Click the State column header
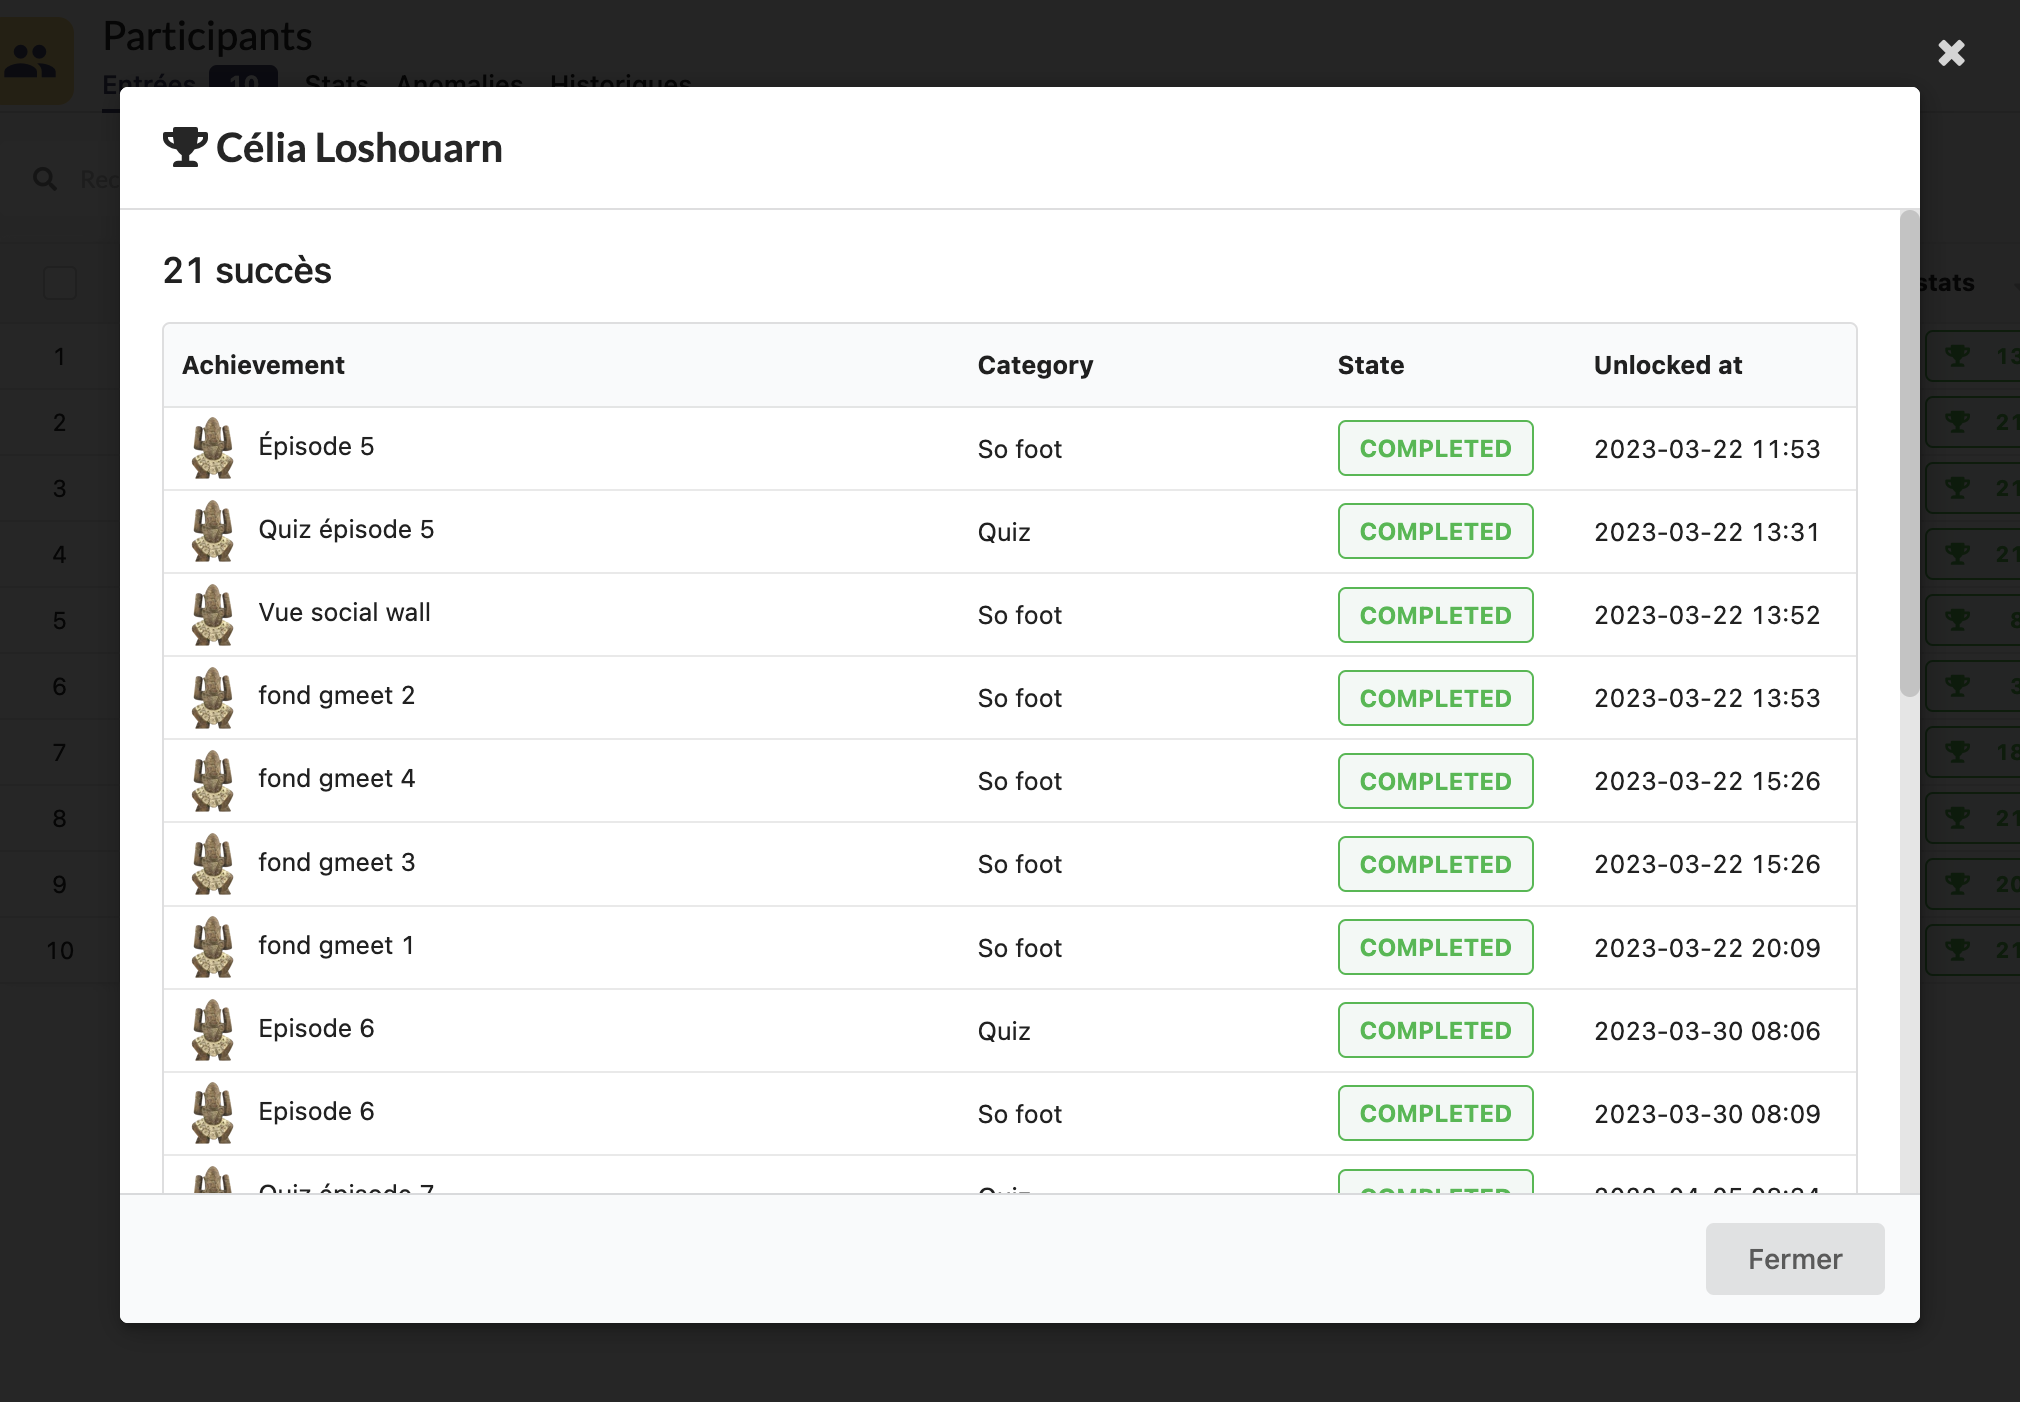The height and width of the screenshot is (1402, 2020). (x=1370, y=365)
